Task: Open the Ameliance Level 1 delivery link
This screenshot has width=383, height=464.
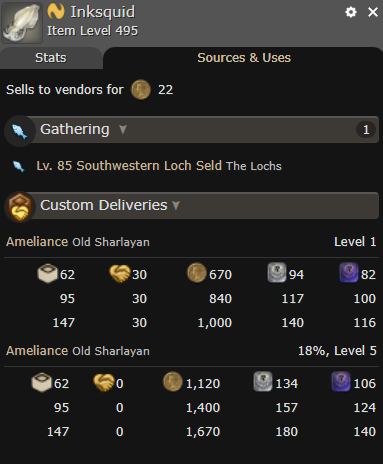Action: pos(78,242)
